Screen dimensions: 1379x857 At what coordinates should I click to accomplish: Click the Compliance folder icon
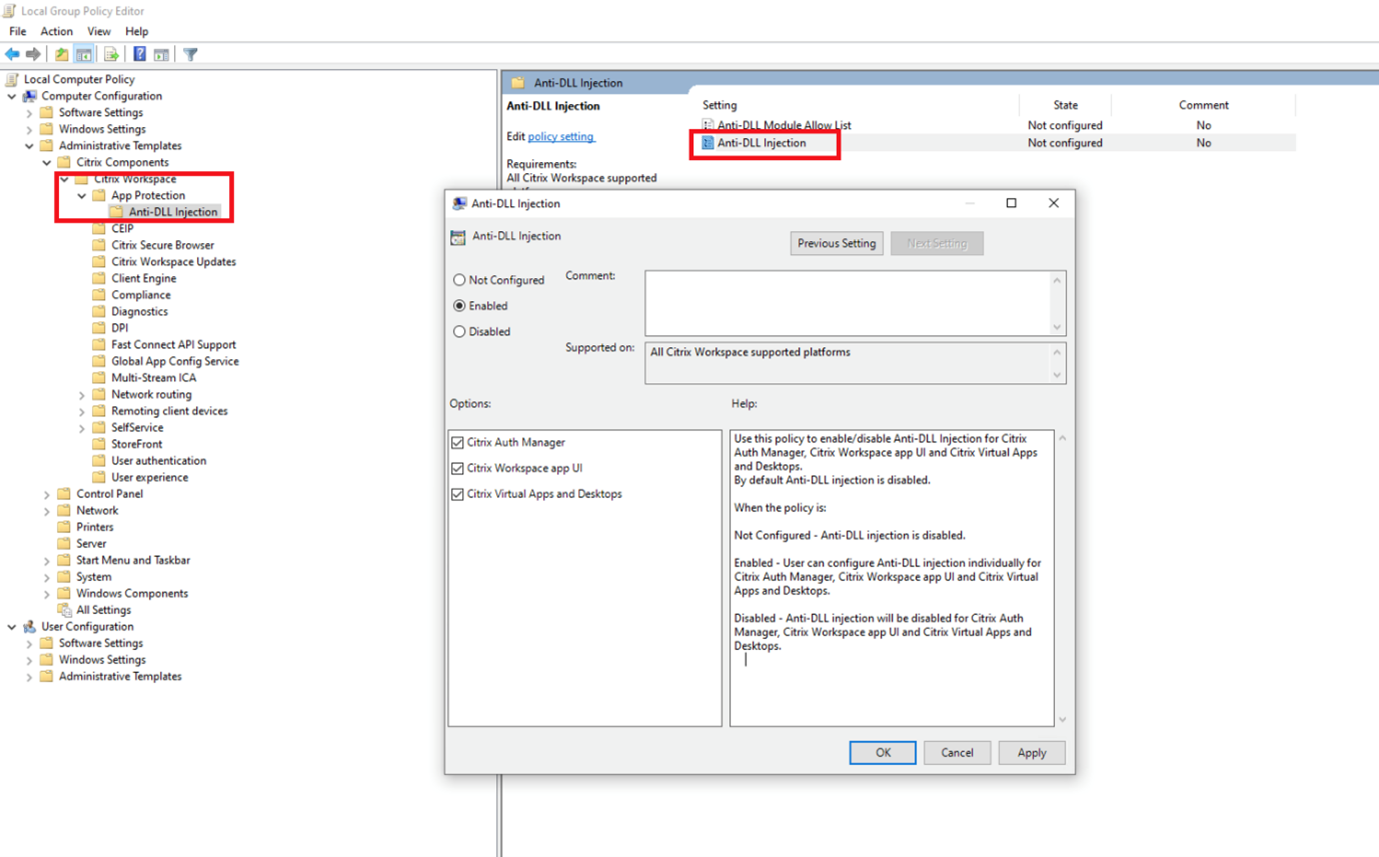[99, 295]
